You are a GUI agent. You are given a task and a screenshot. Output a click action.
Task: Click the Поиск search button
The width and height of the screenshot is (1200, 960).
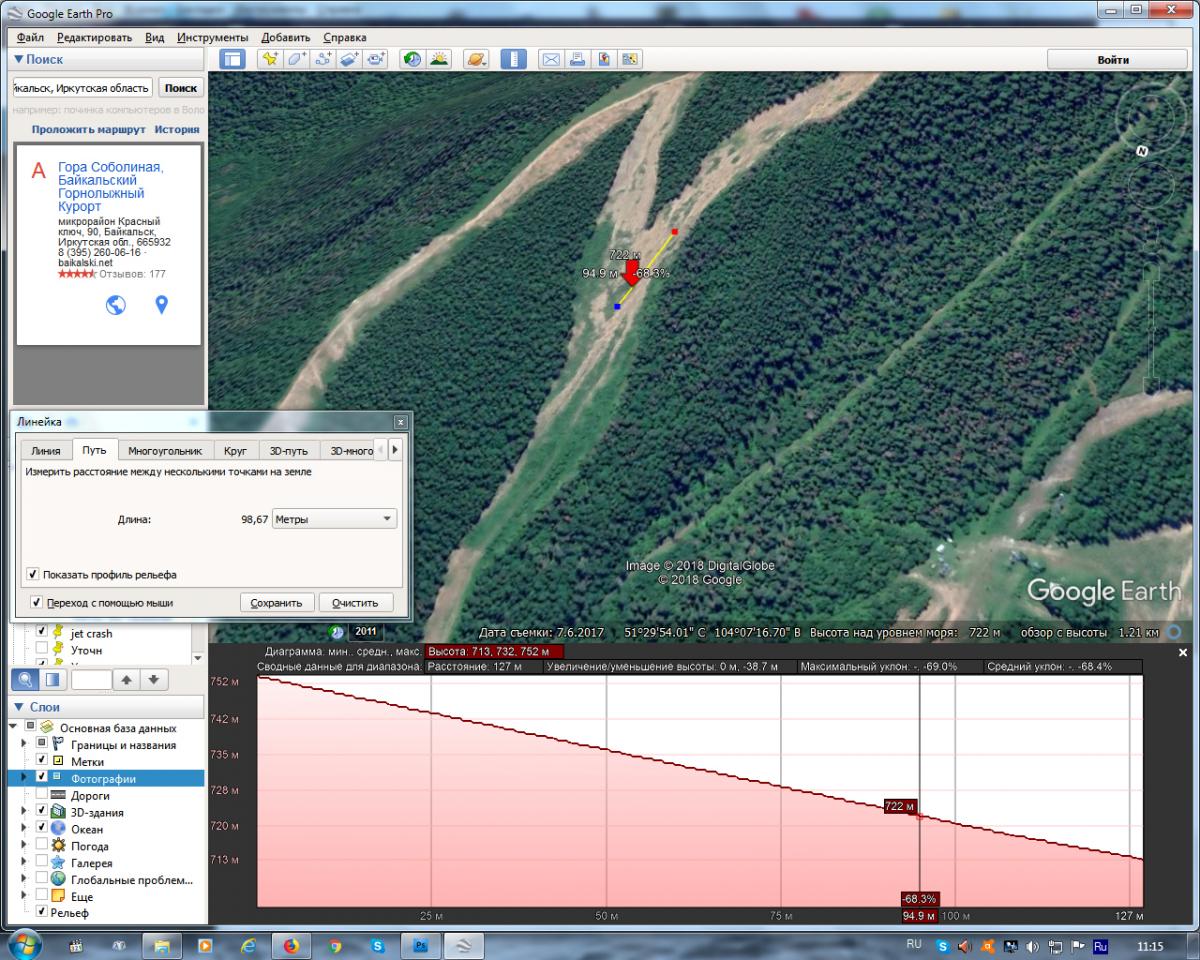pos(181,88)
